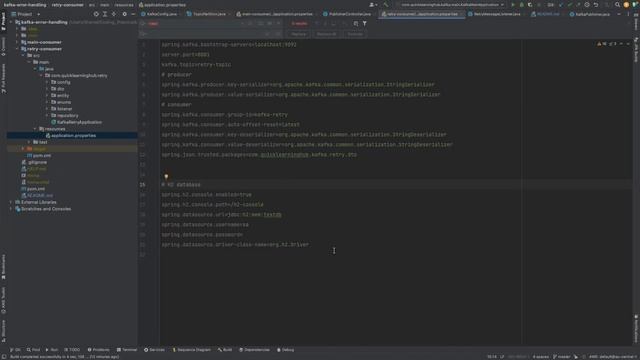Expand the config package folder
Screen dimensions: 640x360
click(x=47, y=82)
